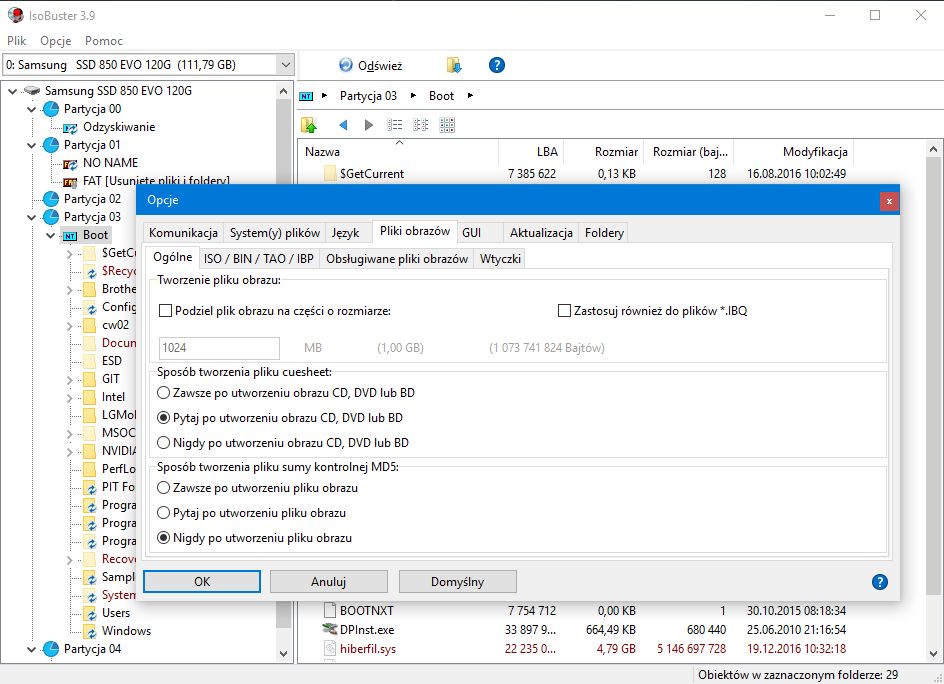Image resolution: width=944 pixels, height=684 pixels.
Task: Click the 1024 MB size field
Action: coord(219,347)
